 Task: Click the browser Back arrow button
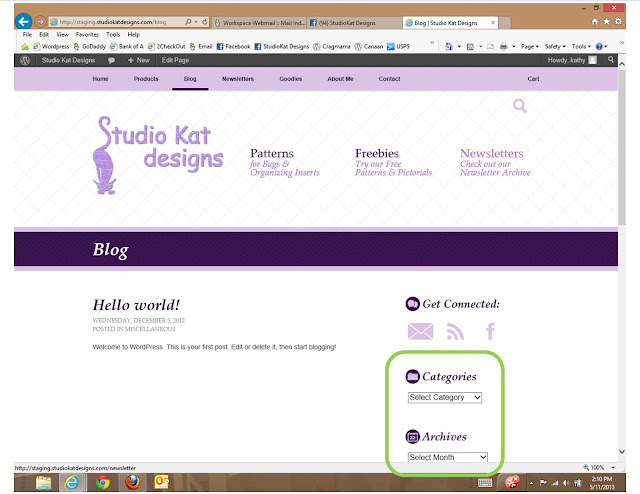click(24, 21)
